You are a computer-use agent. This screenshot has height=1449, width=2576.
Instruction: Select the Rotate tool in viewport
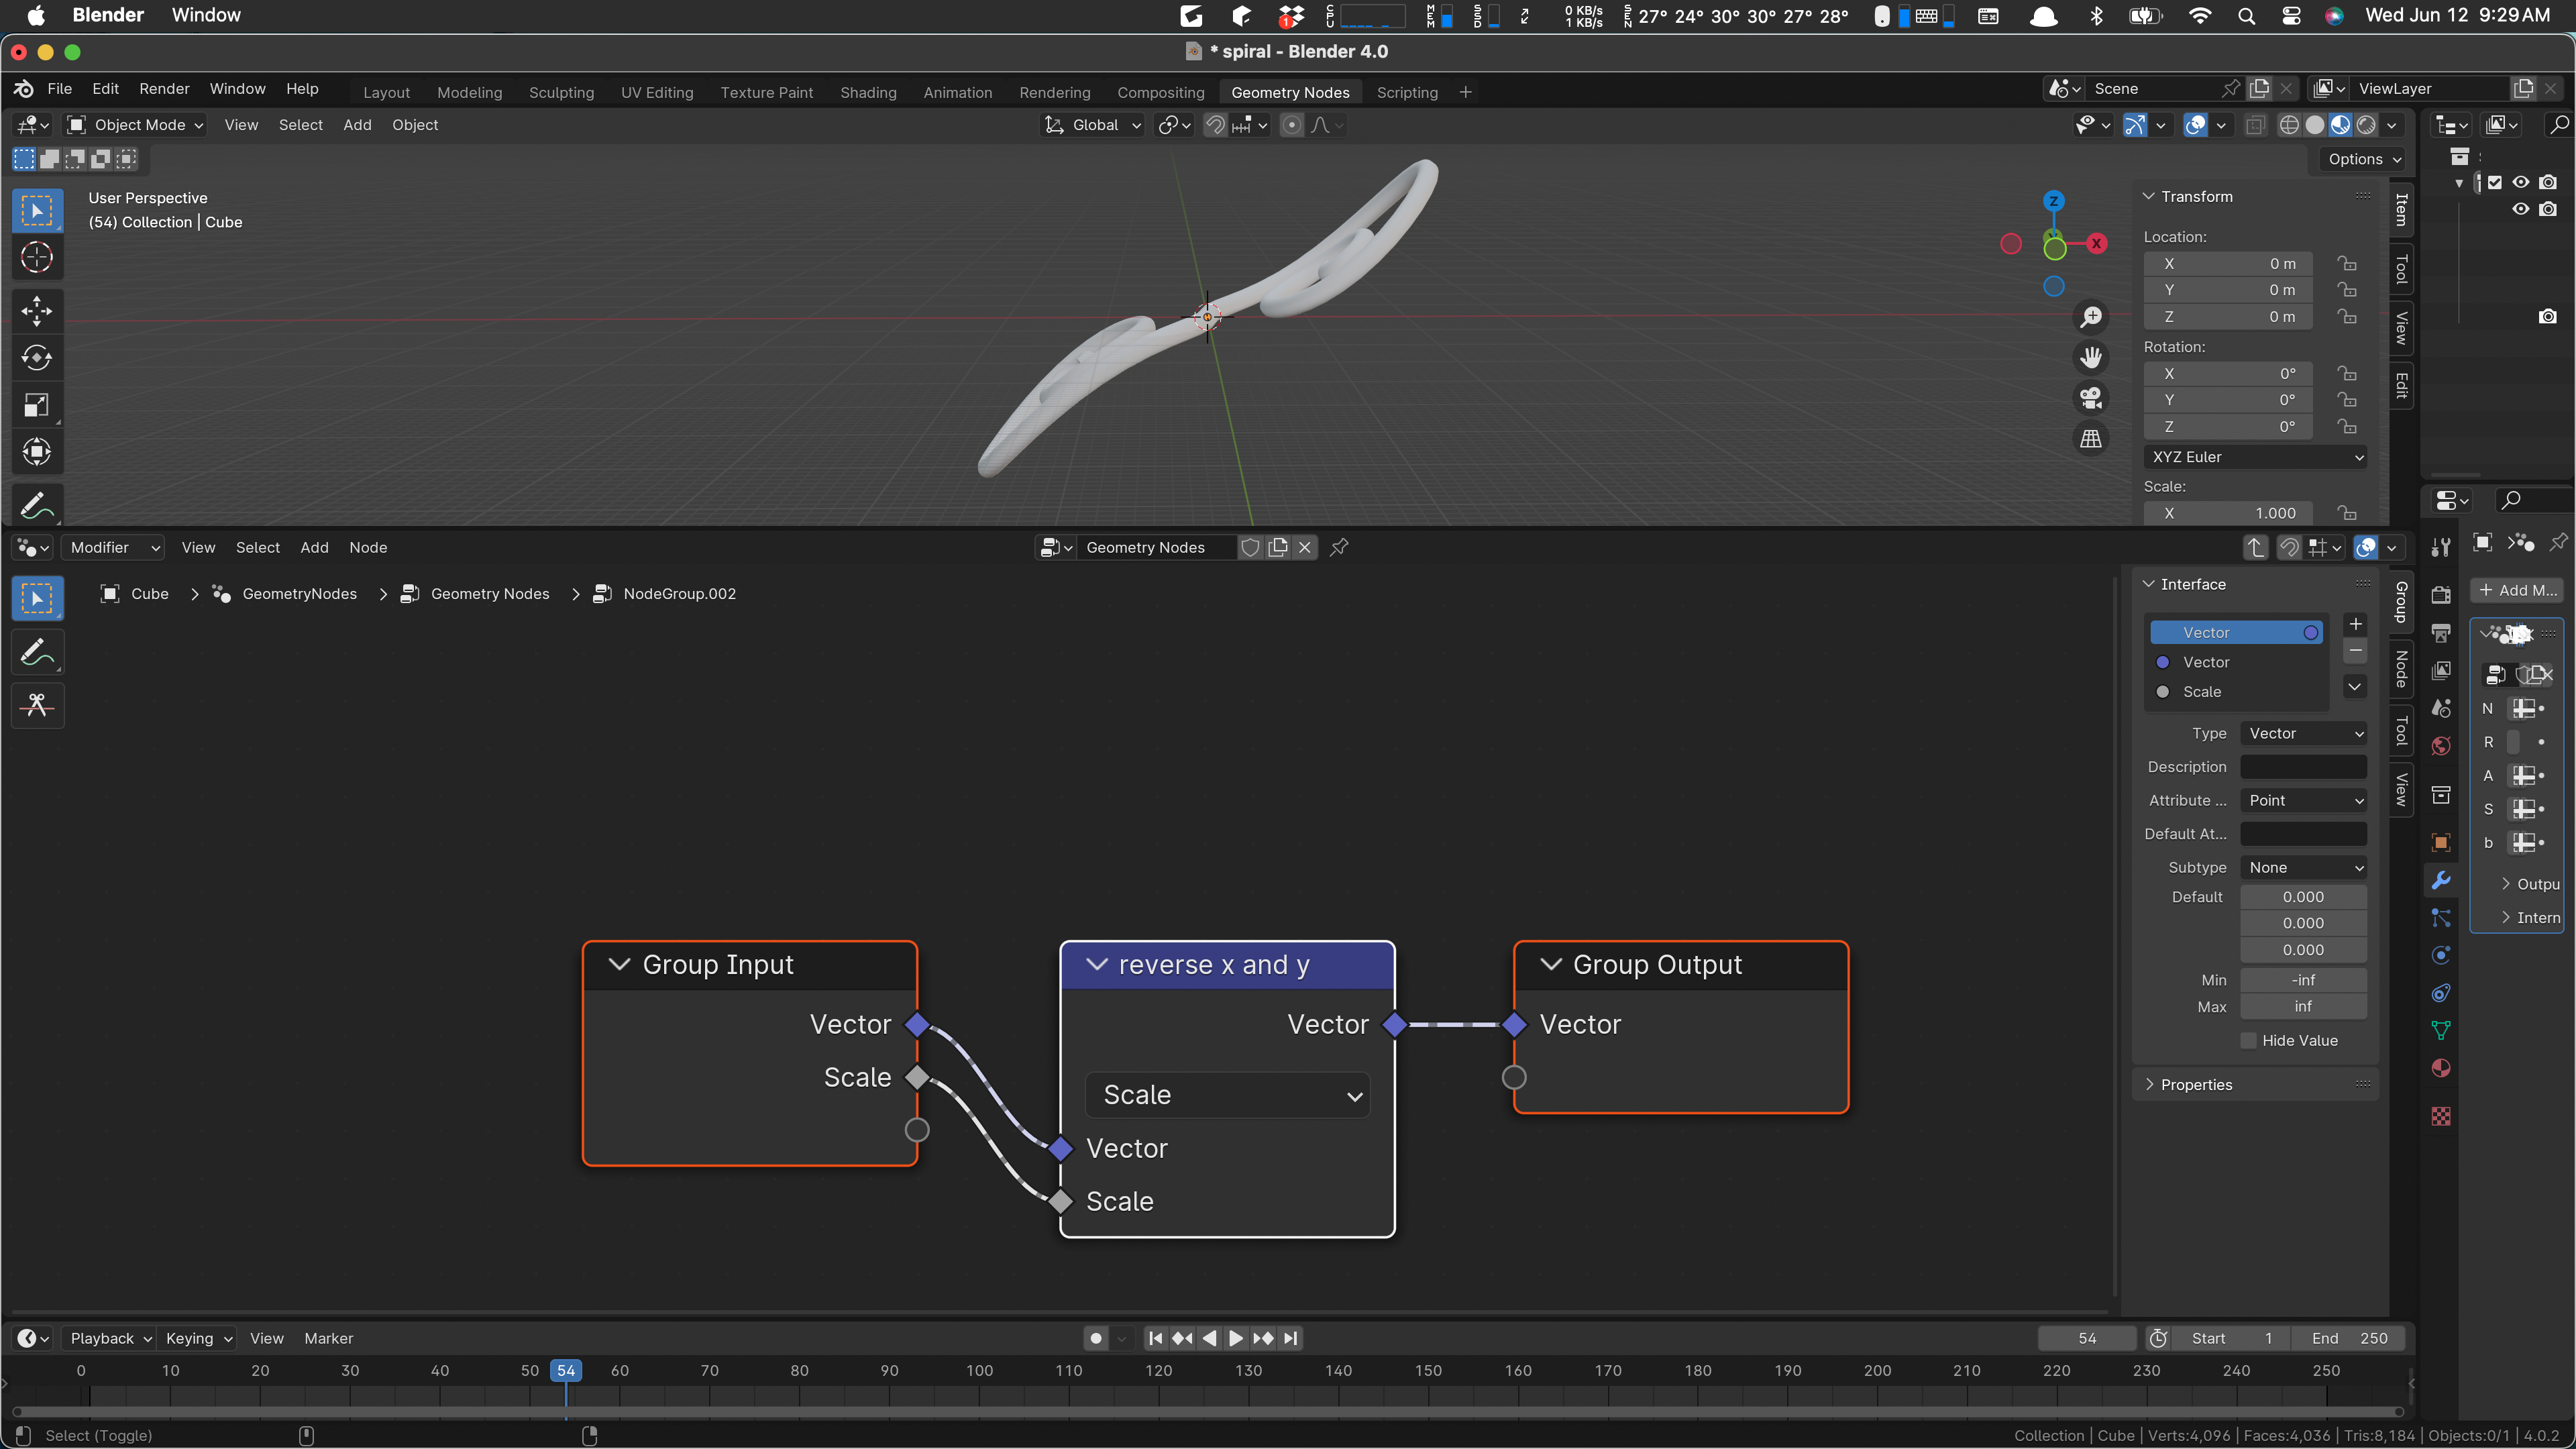click(37, 358)
